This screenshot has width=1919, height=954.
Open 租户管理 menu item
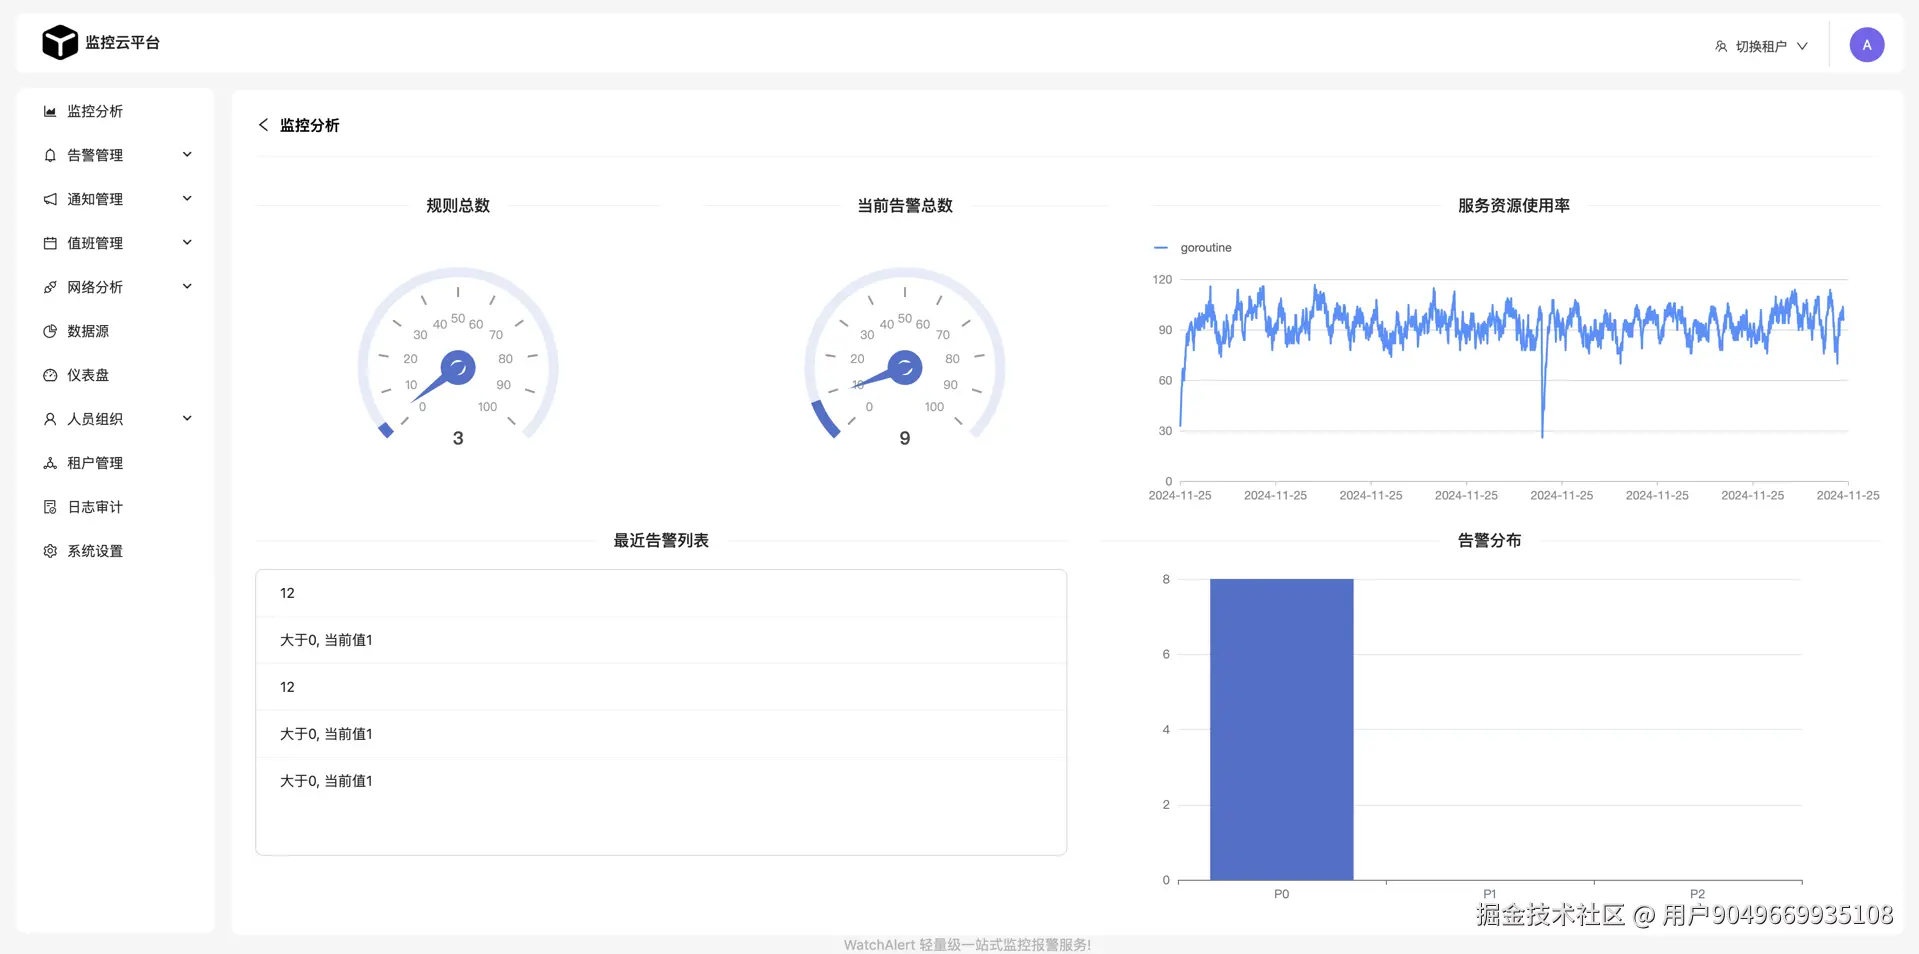click(x=115, y=463)
